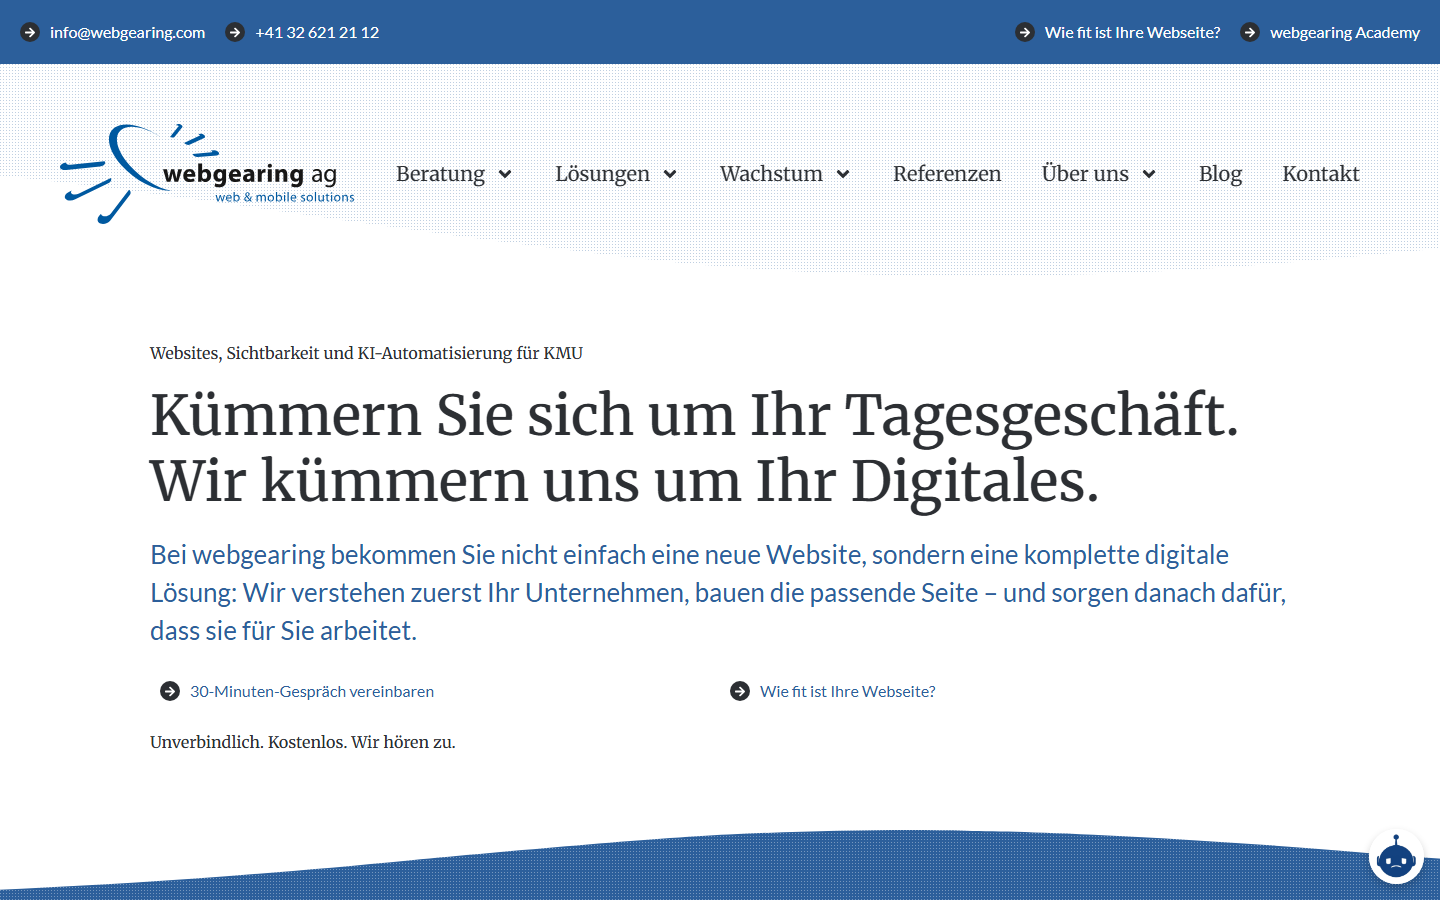
Task: Click the paragraph starting 'Bei webgearing bekommen Sie'
Action: click(x=718, y=592)
